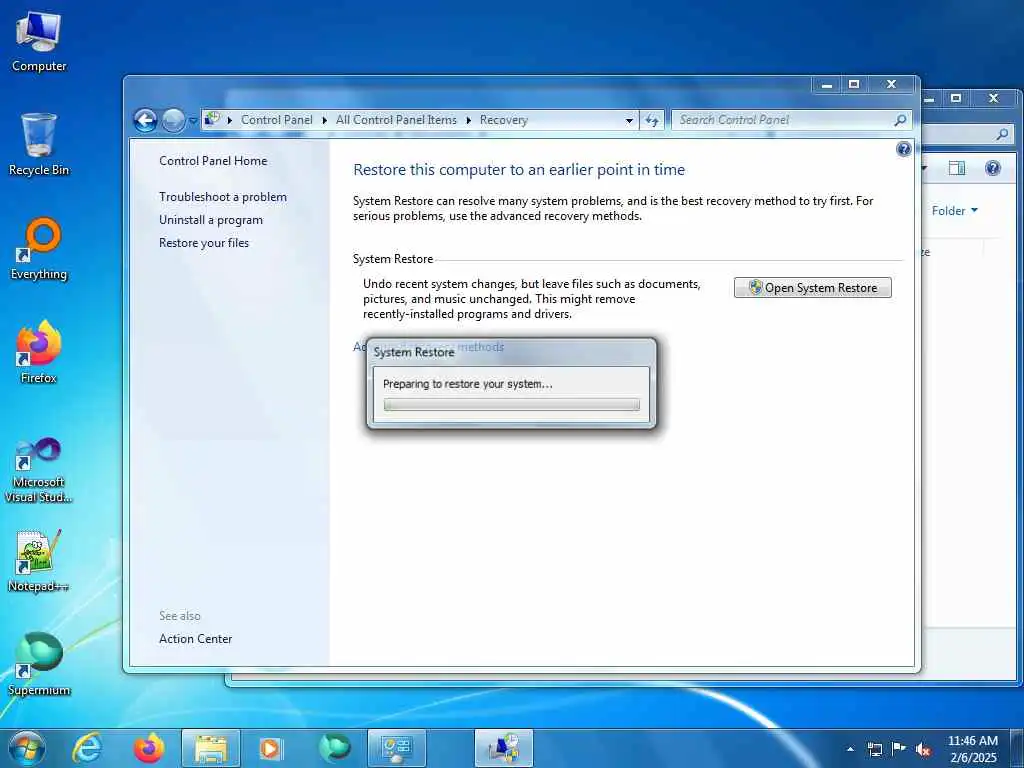The image size is (1024, 768).
Task: Select the Everything search shortcut
Action: [39, 249]
